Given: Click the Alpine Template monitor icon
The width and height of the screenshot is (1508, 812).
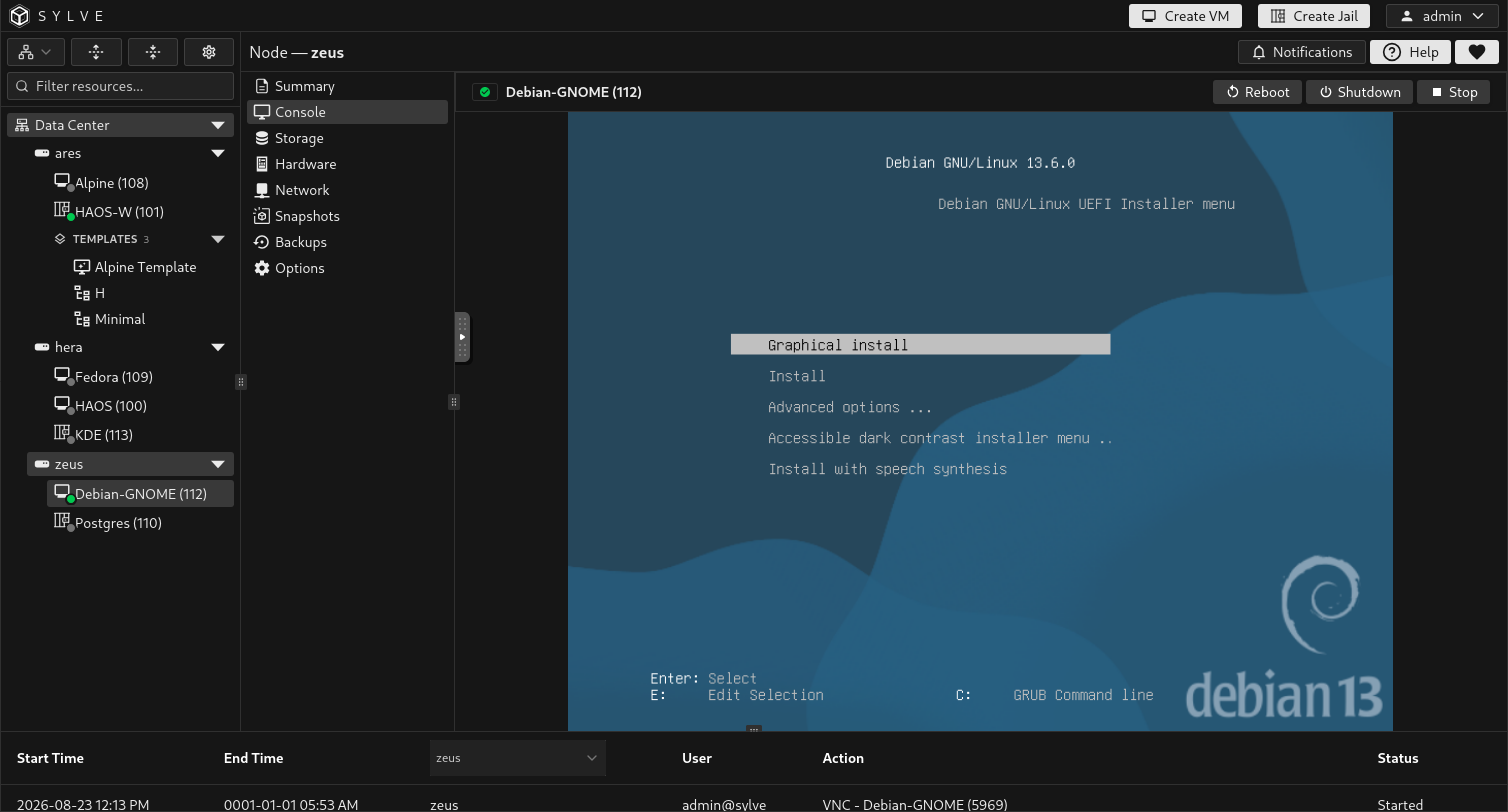Looking at the screenshot, I should coord(82,267).
